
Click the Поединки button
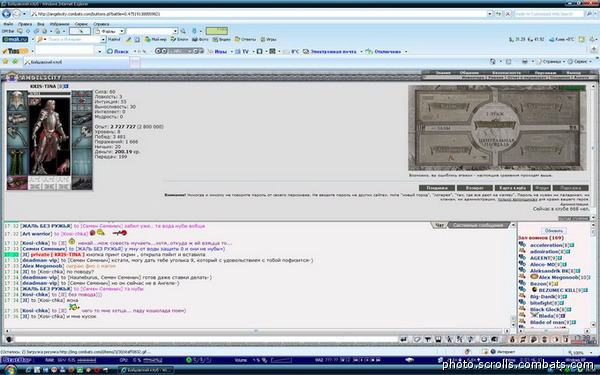click(437, 188)
